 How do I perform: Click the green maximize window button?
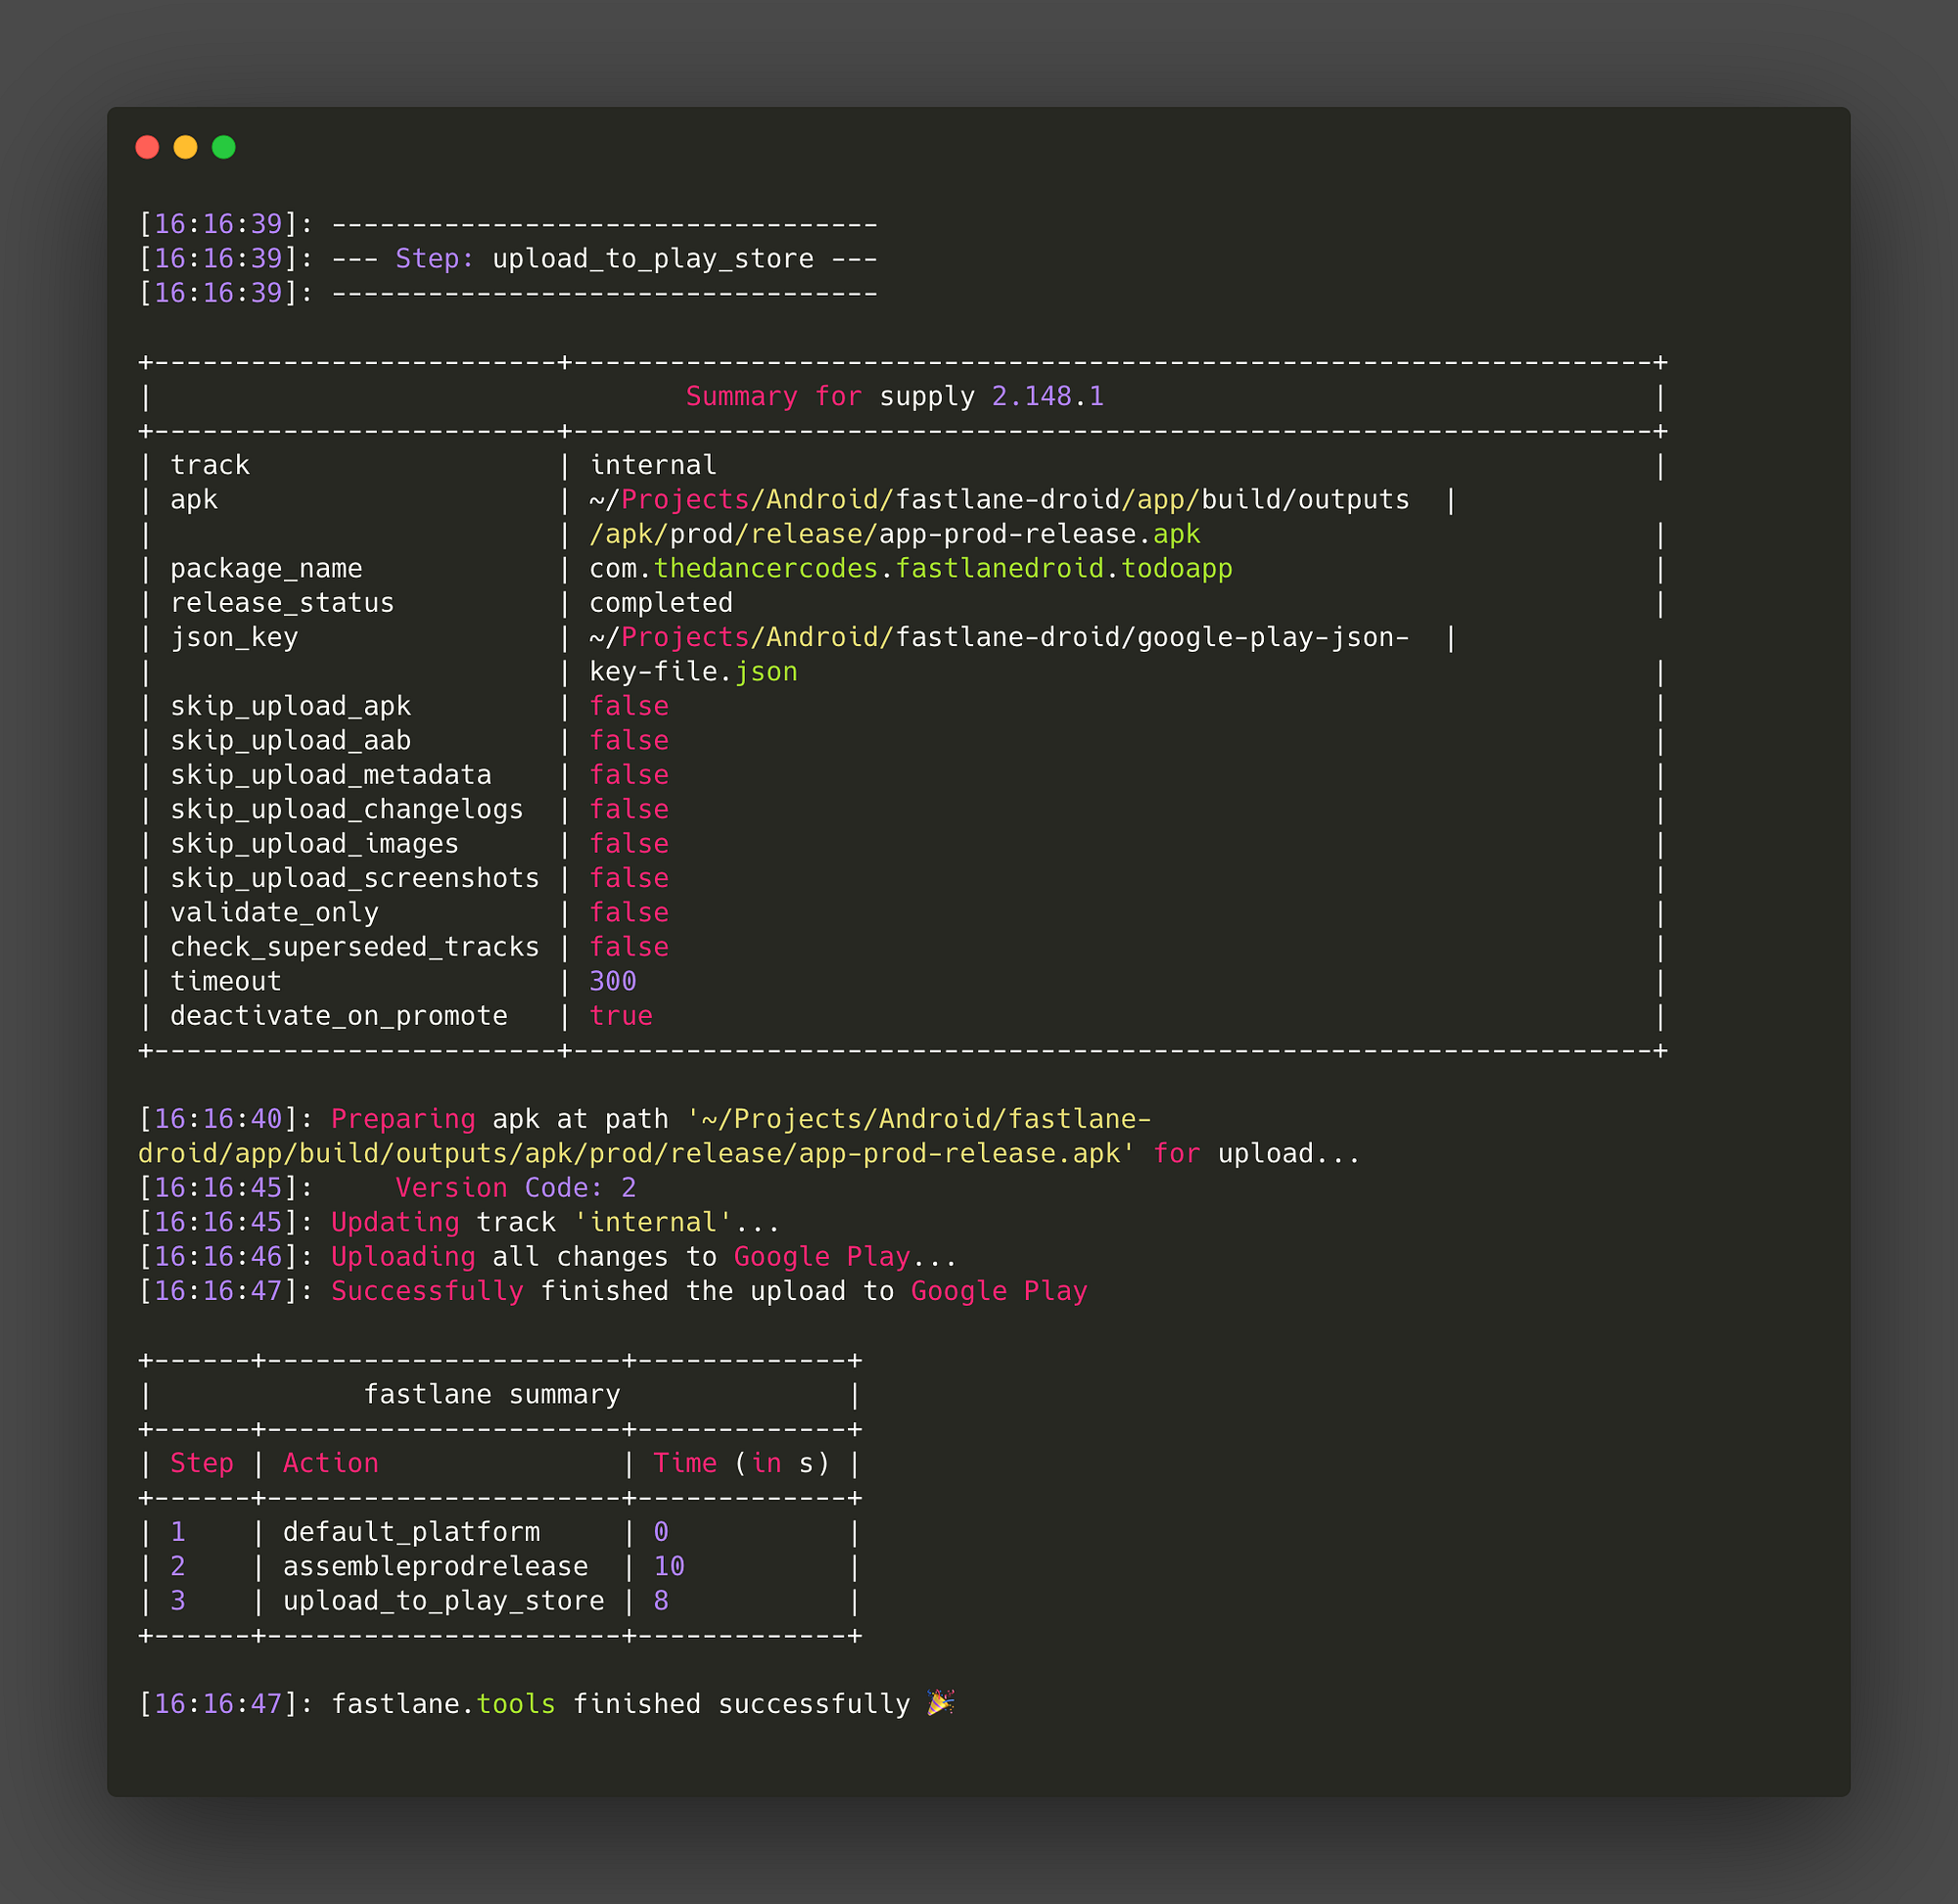pyautogui.click(x=224, y=147)
